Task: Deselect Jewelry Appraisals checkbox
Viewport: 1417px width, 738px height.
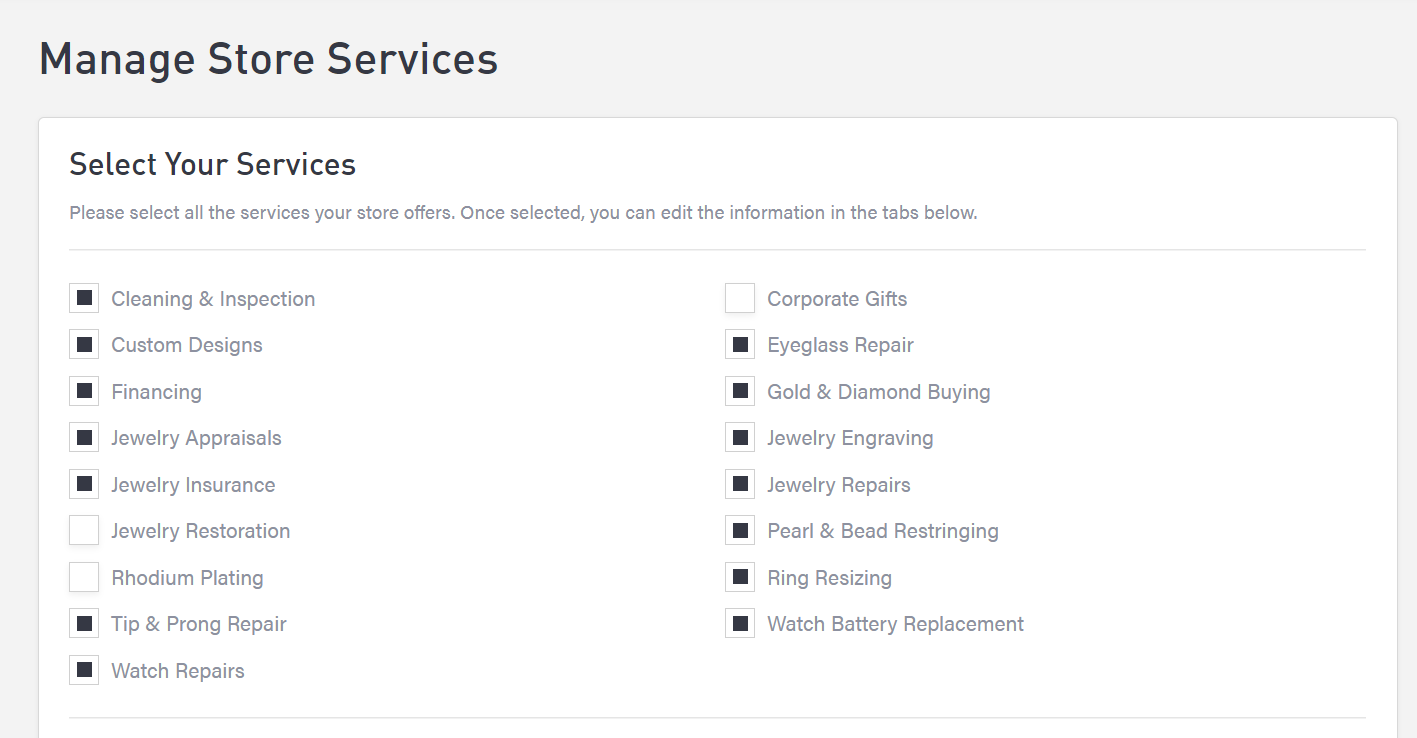Action: click(x=84, y=438)
